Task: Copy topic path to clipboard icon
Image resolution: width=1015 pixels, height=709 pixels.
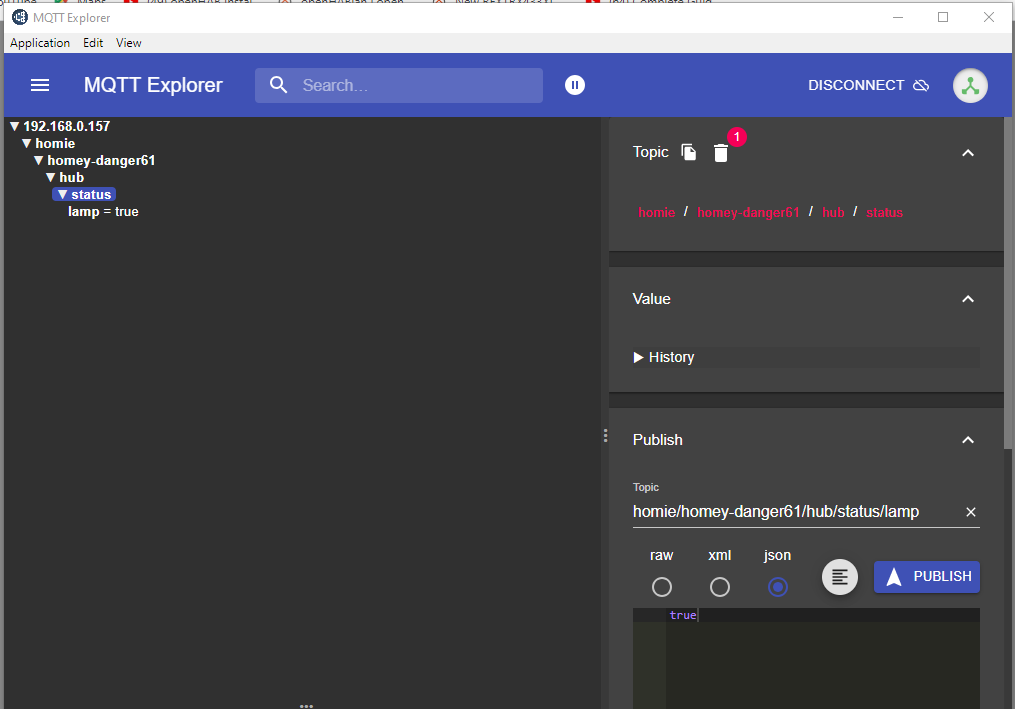Action: 689,152
